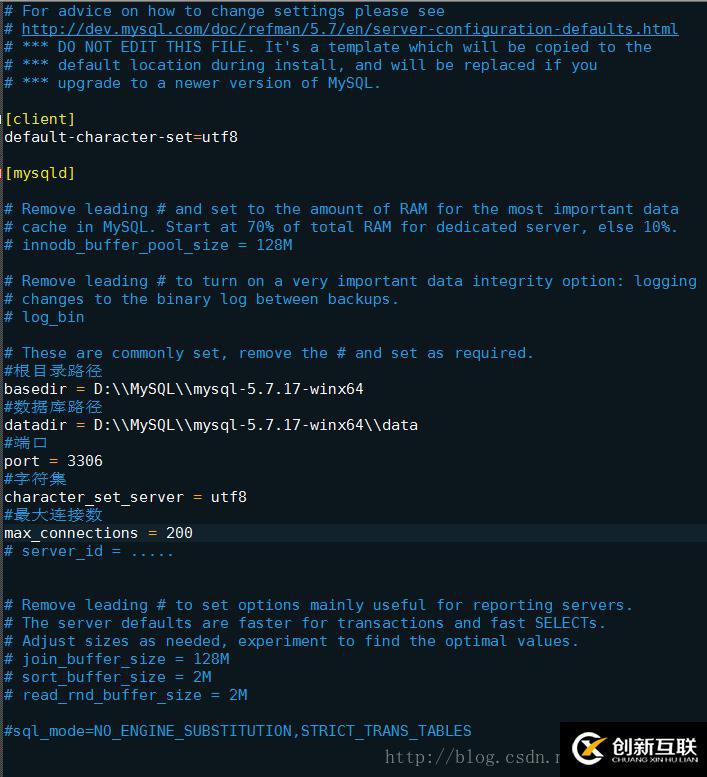
Task: Click the 'Adjust sizes as needed' comment line
Action: click(x=292, y=641)
